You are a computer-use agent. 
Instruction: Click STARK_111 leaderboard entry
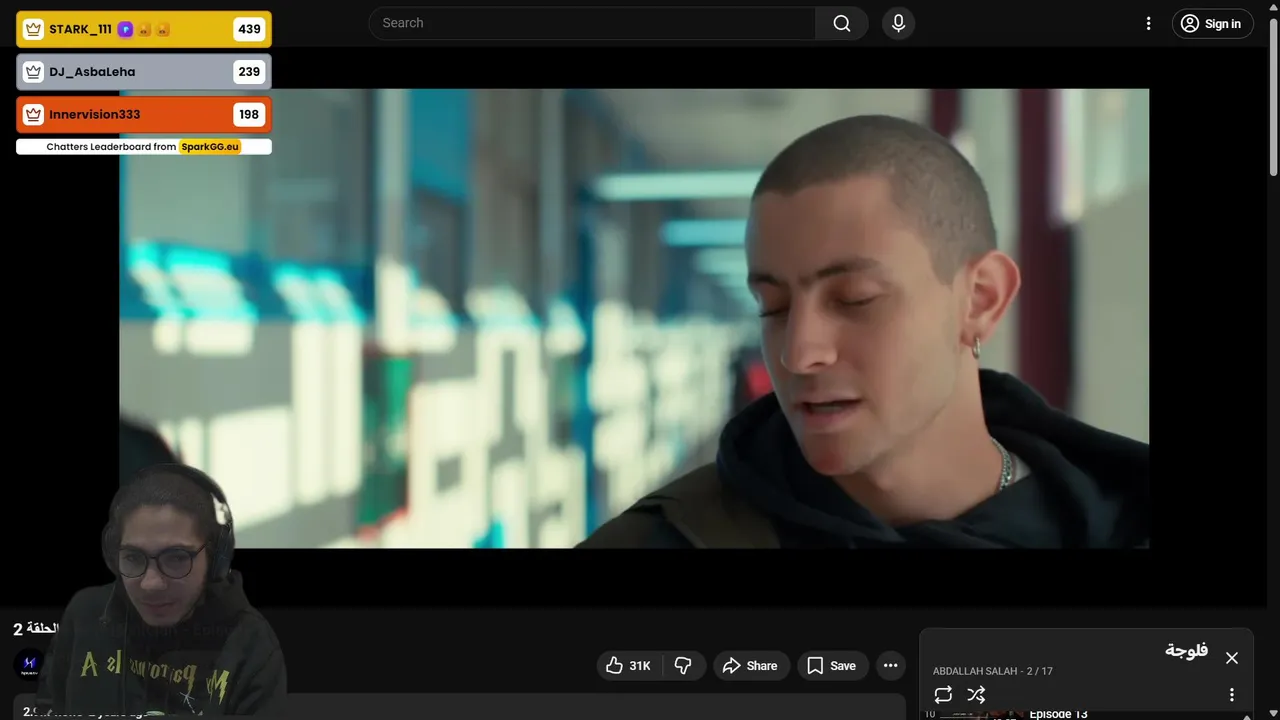coord(144,29)
